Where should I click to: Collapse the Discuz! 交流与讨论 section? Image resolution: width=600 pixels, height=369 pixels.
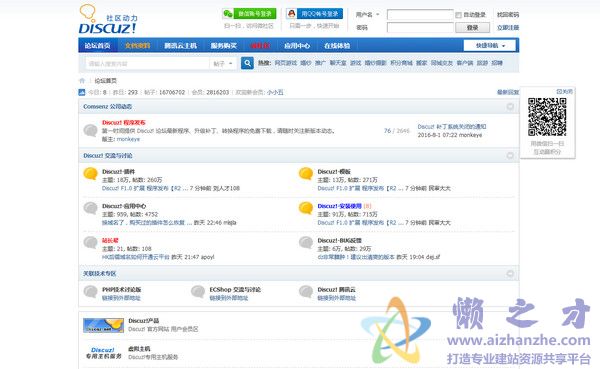point(510,155)
